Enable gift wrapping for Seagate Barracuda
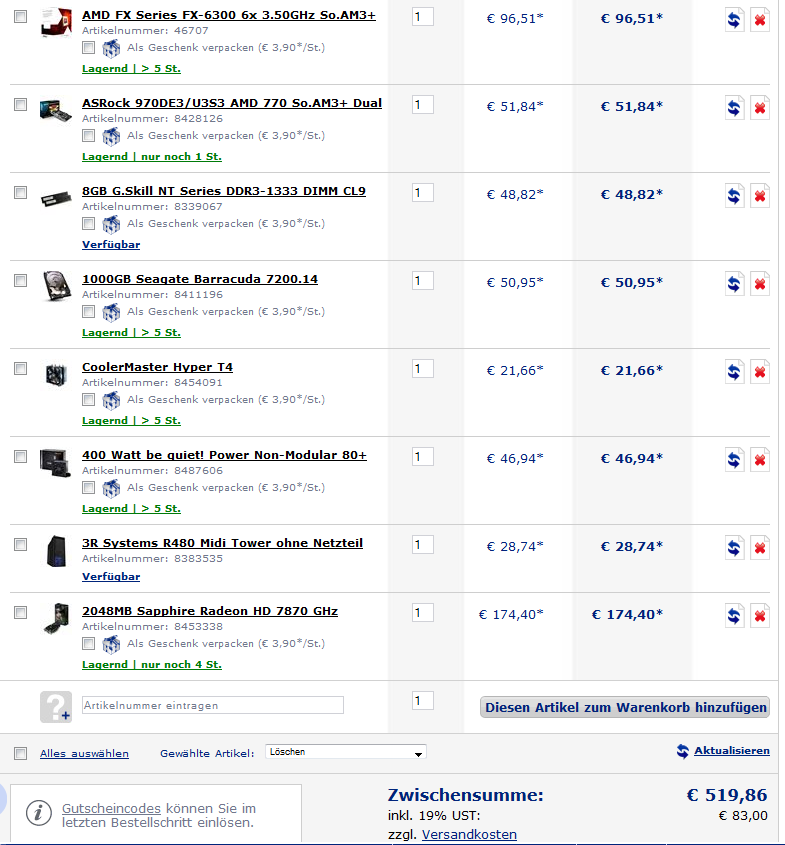Viewport: 785px width, 845px height. pos(88,311)
